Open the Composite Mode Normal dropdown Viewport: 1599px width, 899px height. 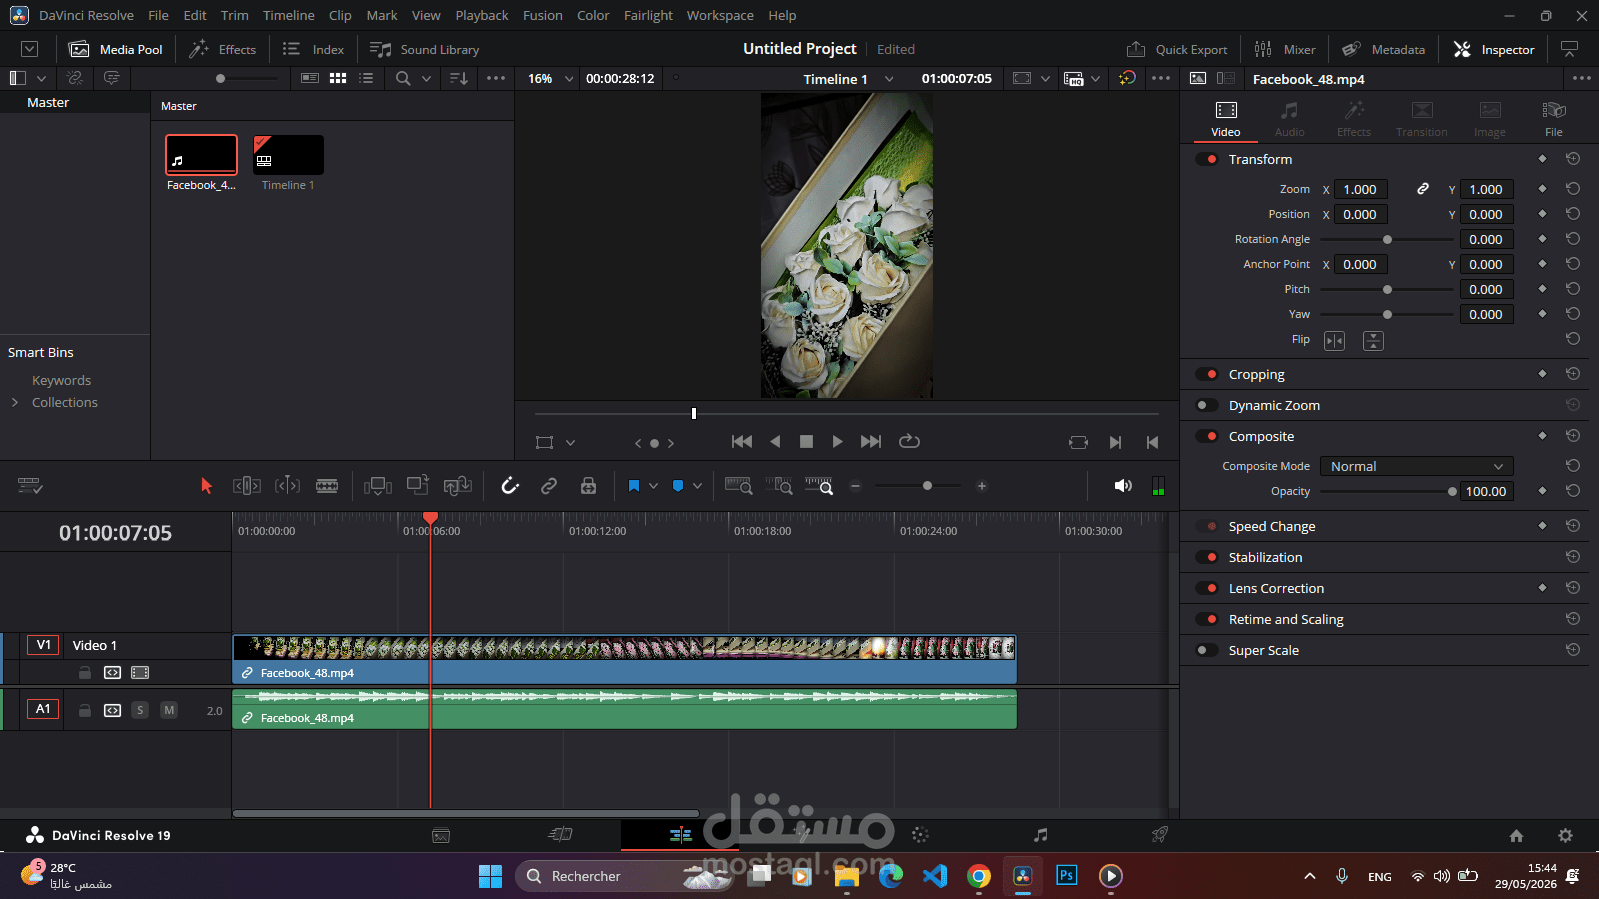(x=1416, y=466)
